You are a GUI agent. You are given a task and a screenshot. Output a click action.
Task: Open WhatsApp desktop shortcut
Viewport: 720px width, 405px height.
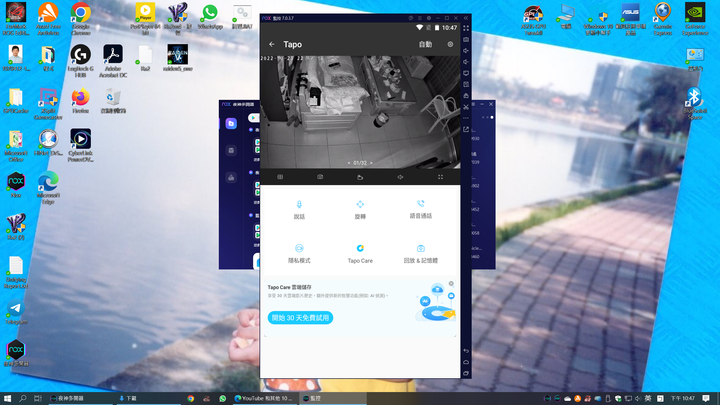pyautogui.click(x=210, y=17)
